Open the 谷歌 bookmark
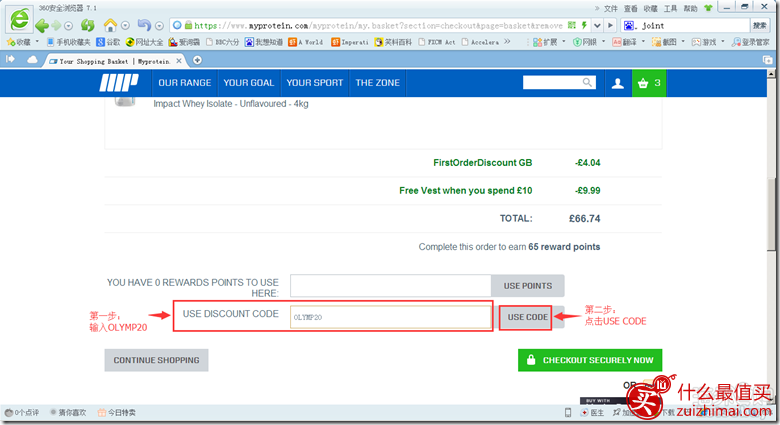This screenshot has height=425, width=780. click(x=108, y=42)
